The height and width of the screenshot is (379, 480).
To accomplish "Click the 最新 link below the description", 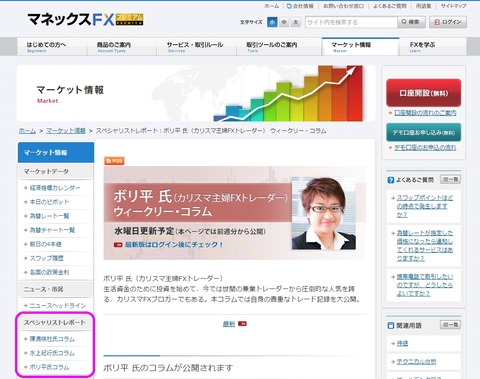I will 229,324.
